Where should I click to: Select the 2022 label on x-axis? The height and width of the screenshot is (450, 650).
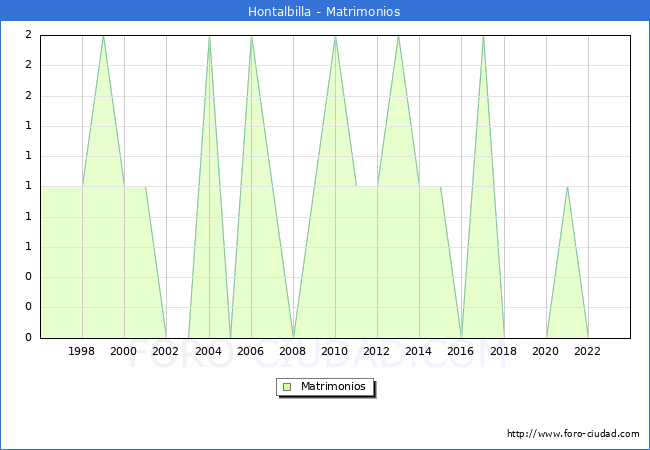coord(588,351)
